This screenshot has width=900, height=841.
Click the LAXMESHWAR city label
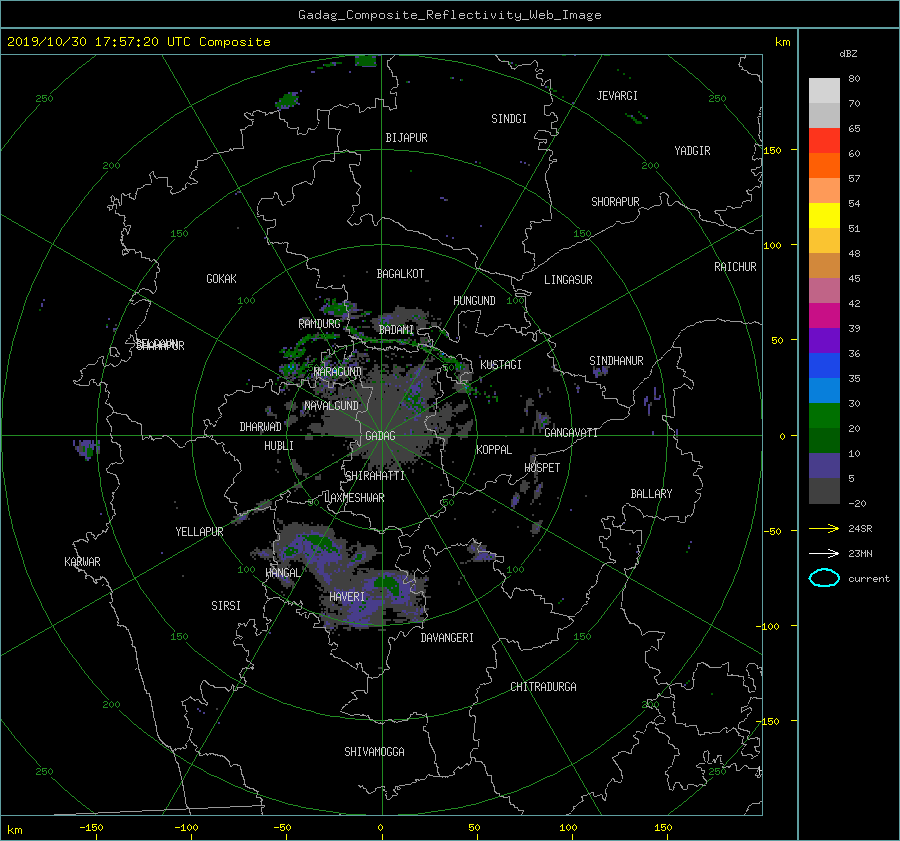point(354,498)
